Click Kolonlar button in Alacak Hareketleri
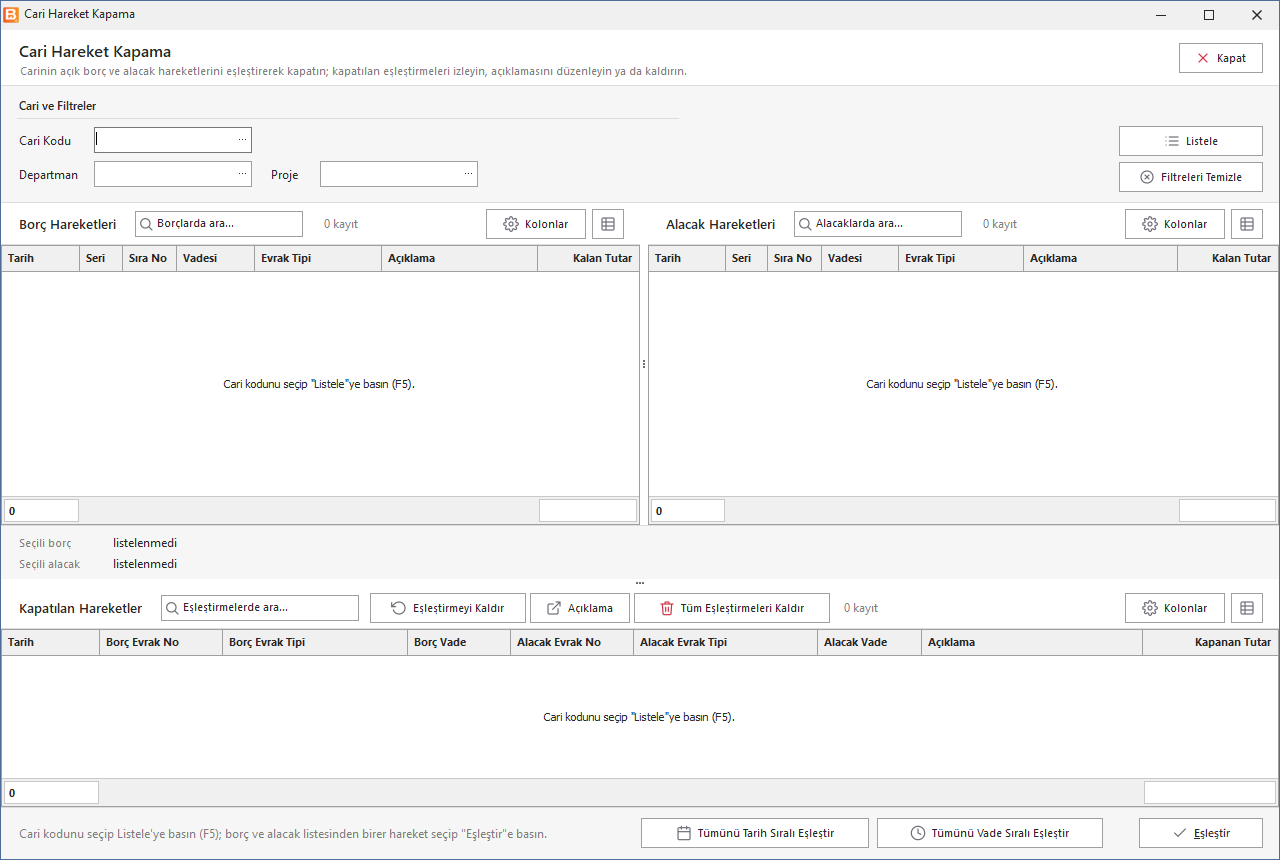The height and width of the screenshot is (860, 1280). click(x=1175, y=224)
